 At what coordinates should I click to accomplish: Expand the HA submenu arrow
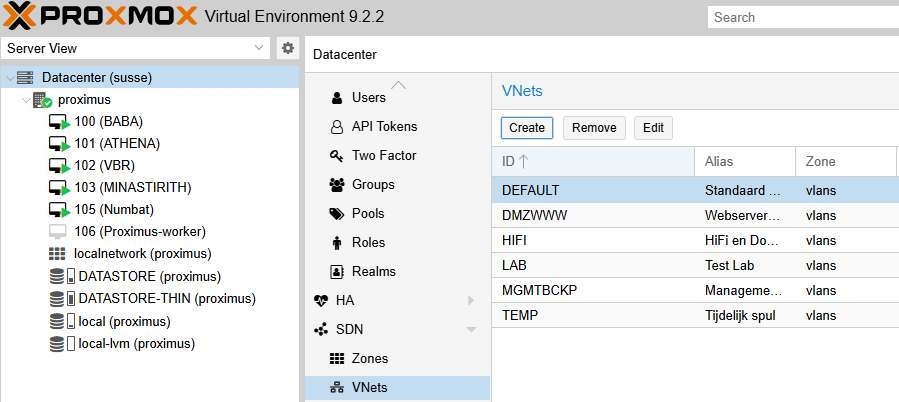coord(471,300)
